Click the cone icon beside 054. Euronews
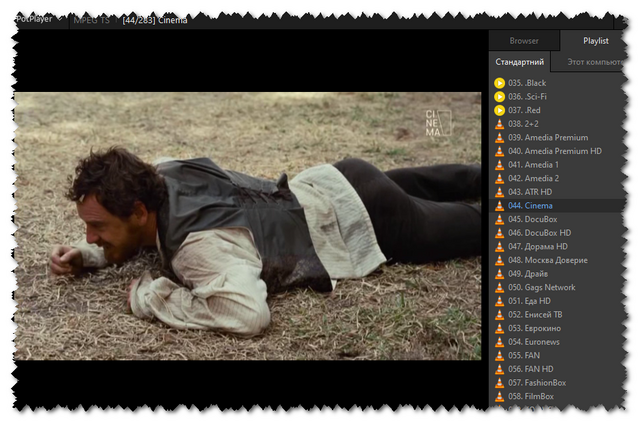 coord(500,342)
